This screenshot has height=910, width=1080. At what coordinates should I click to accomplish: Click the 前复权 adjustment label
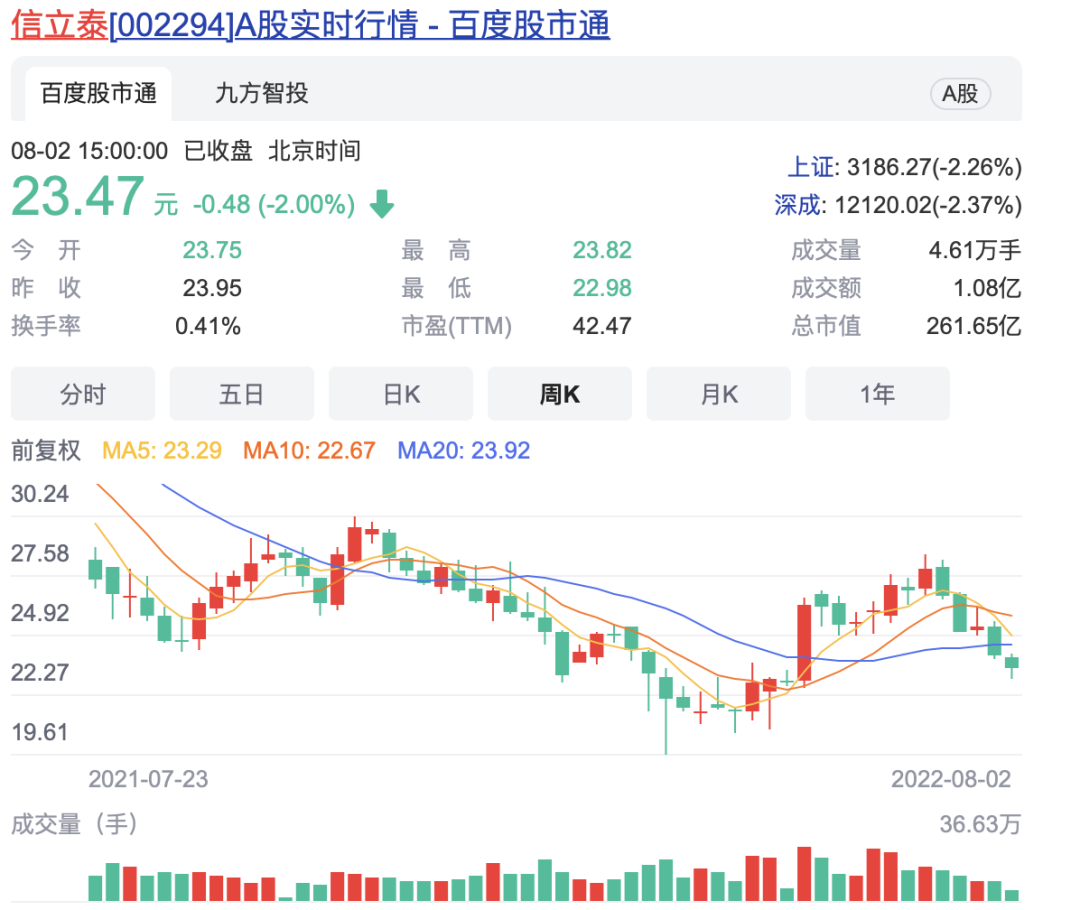point(46,451)
